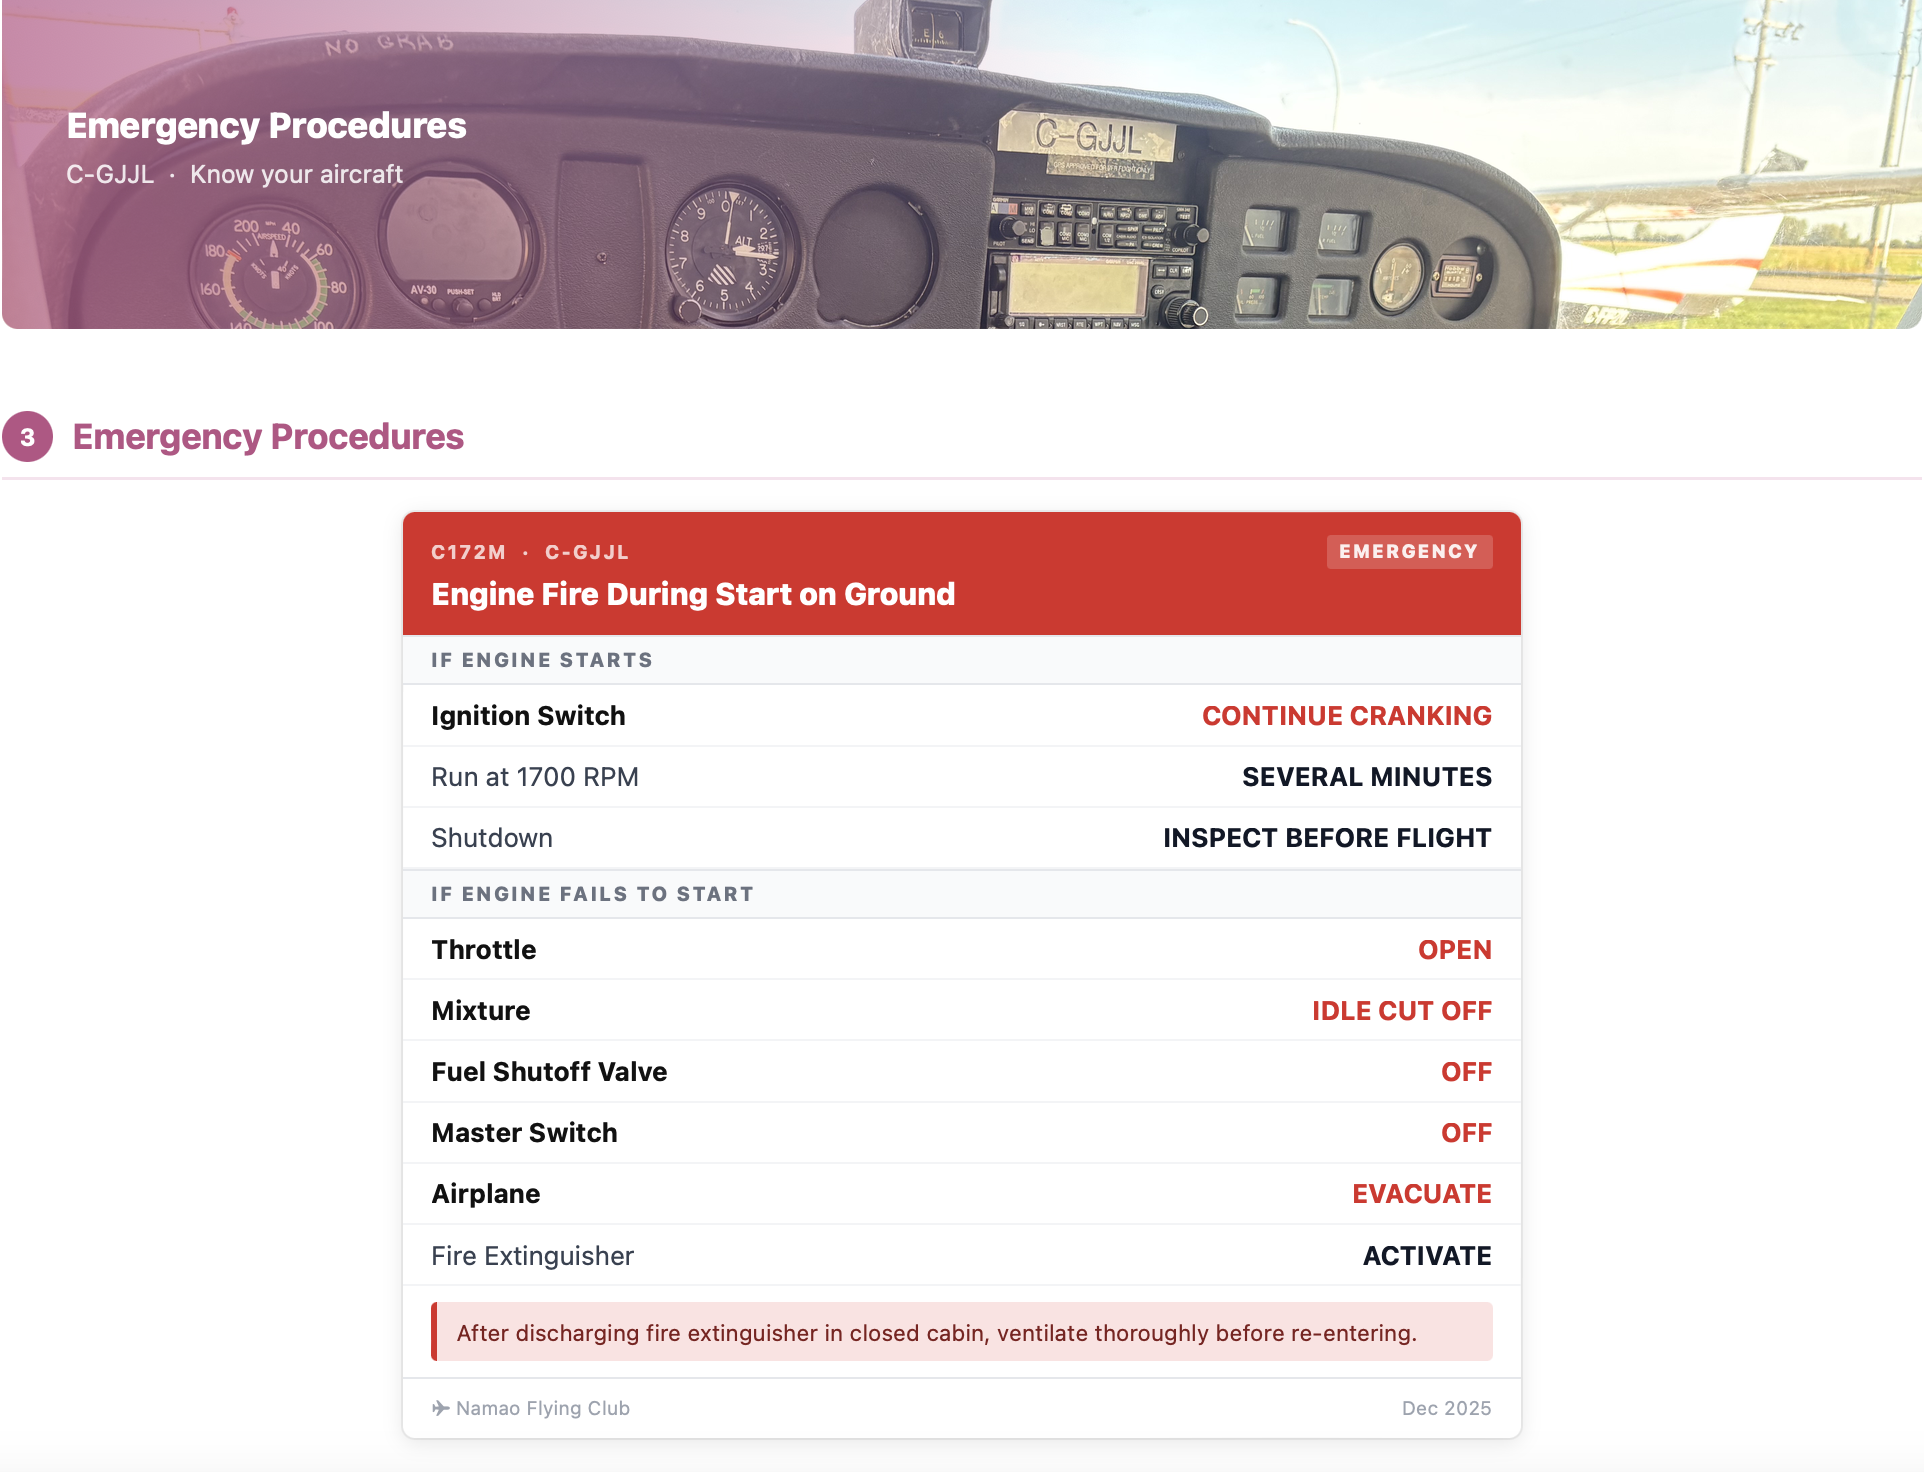Click the EMERGENCY badge in the card header
Screen dimensions: 1924x1472
pyautogui.click(x=1409, y=552)
